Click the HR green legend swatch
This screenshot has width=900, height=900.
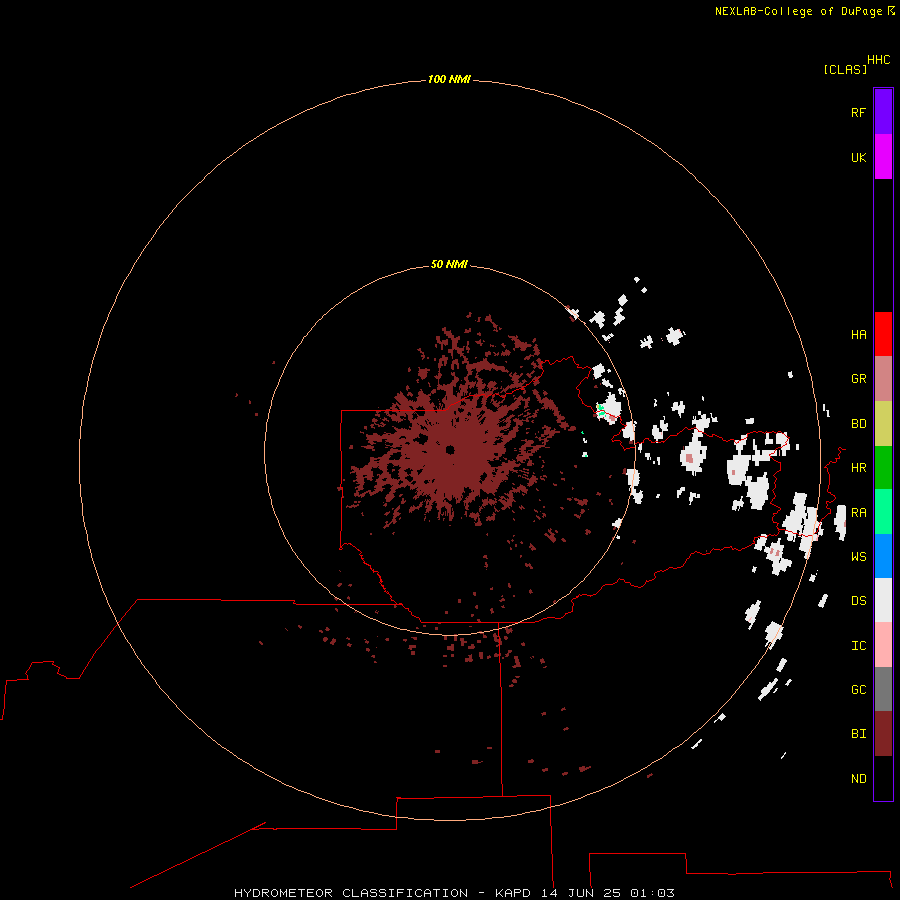tap(883, 468)
